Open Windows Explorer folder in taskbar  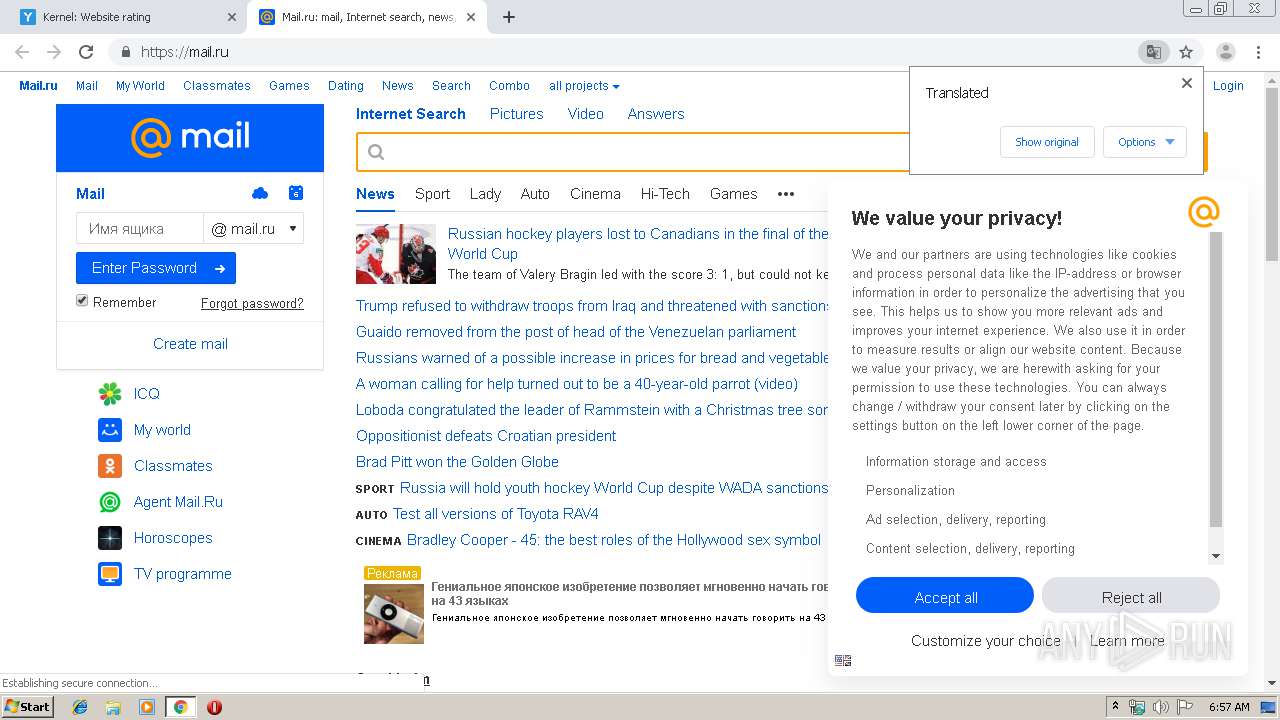coord(113,707)
